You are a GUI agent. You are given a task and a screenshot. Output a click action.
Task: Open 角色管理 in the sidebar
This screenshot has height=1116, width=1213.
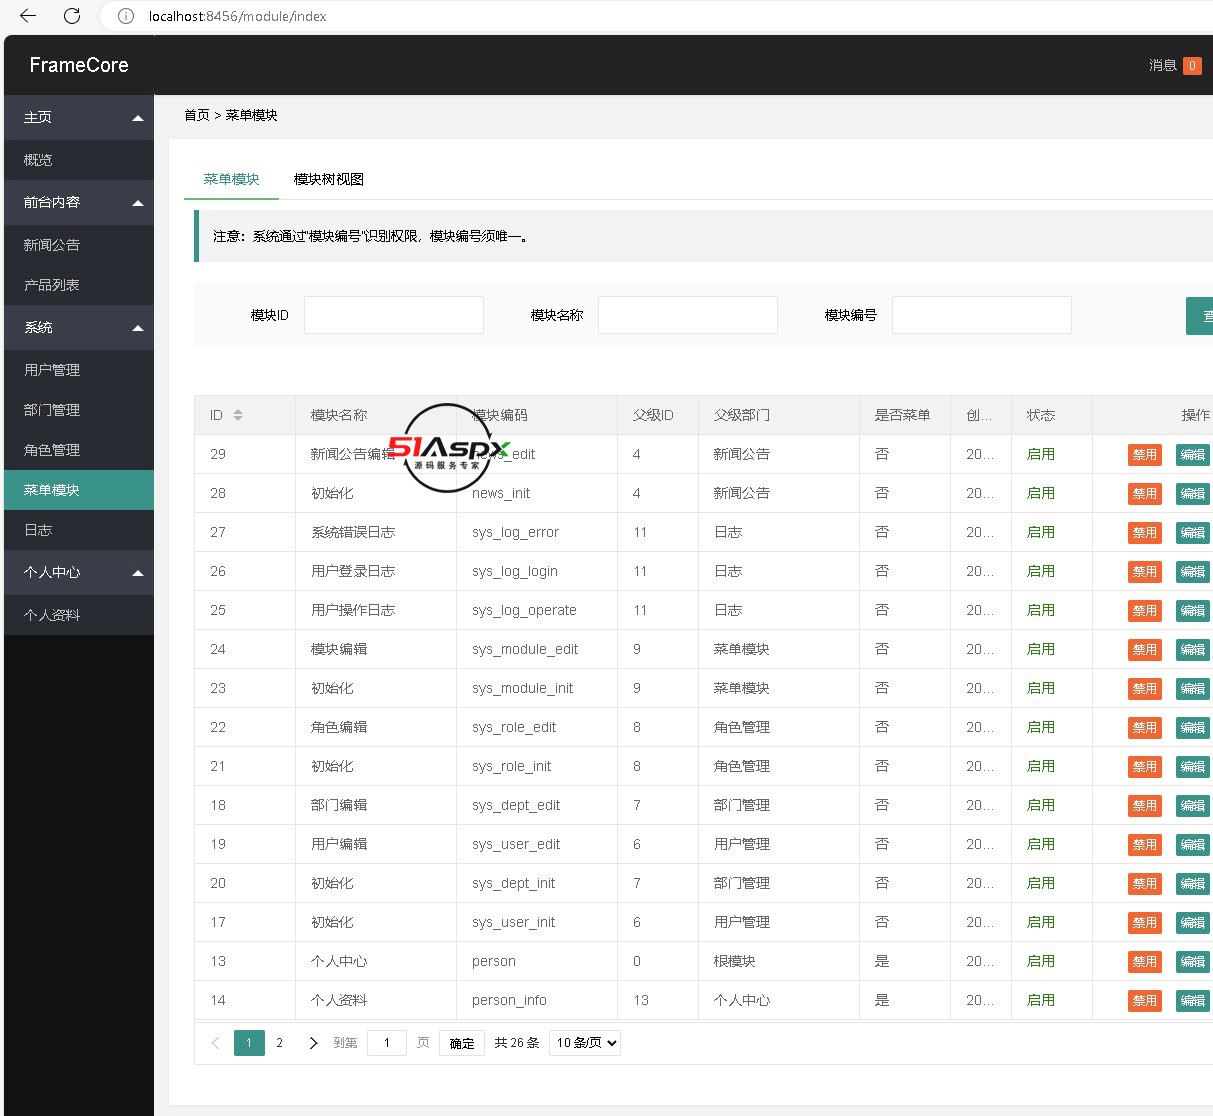click(79, 450)
